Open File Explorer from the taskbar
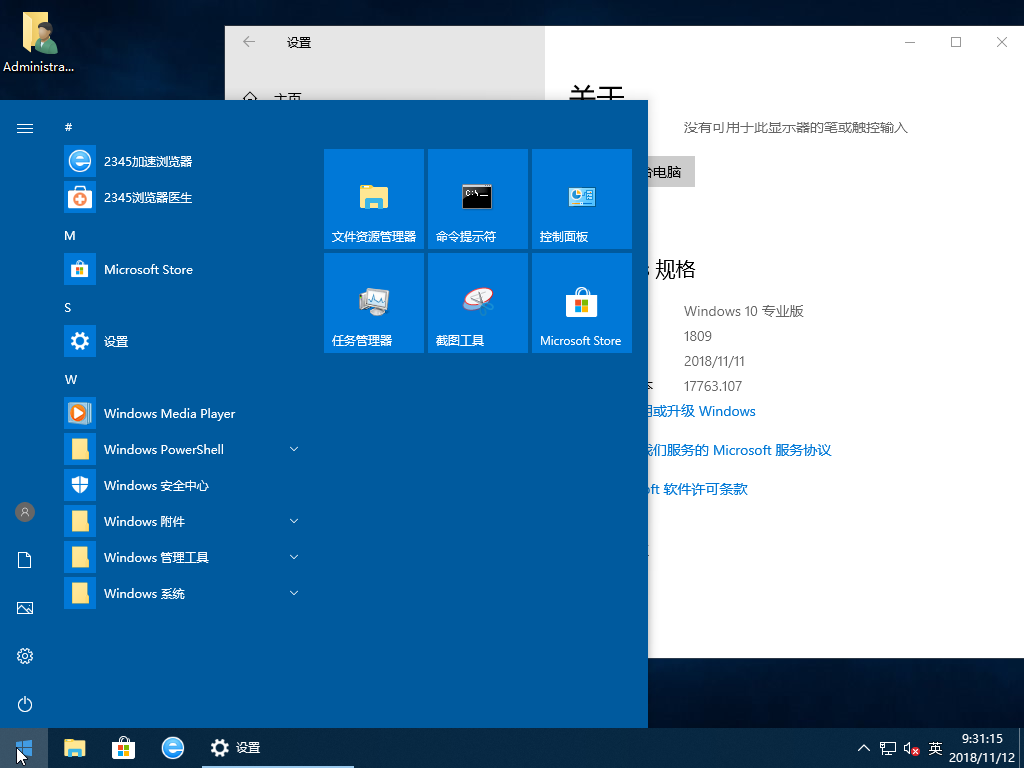The height and width of the screenshot is (768, 1024). click(74, 748)
